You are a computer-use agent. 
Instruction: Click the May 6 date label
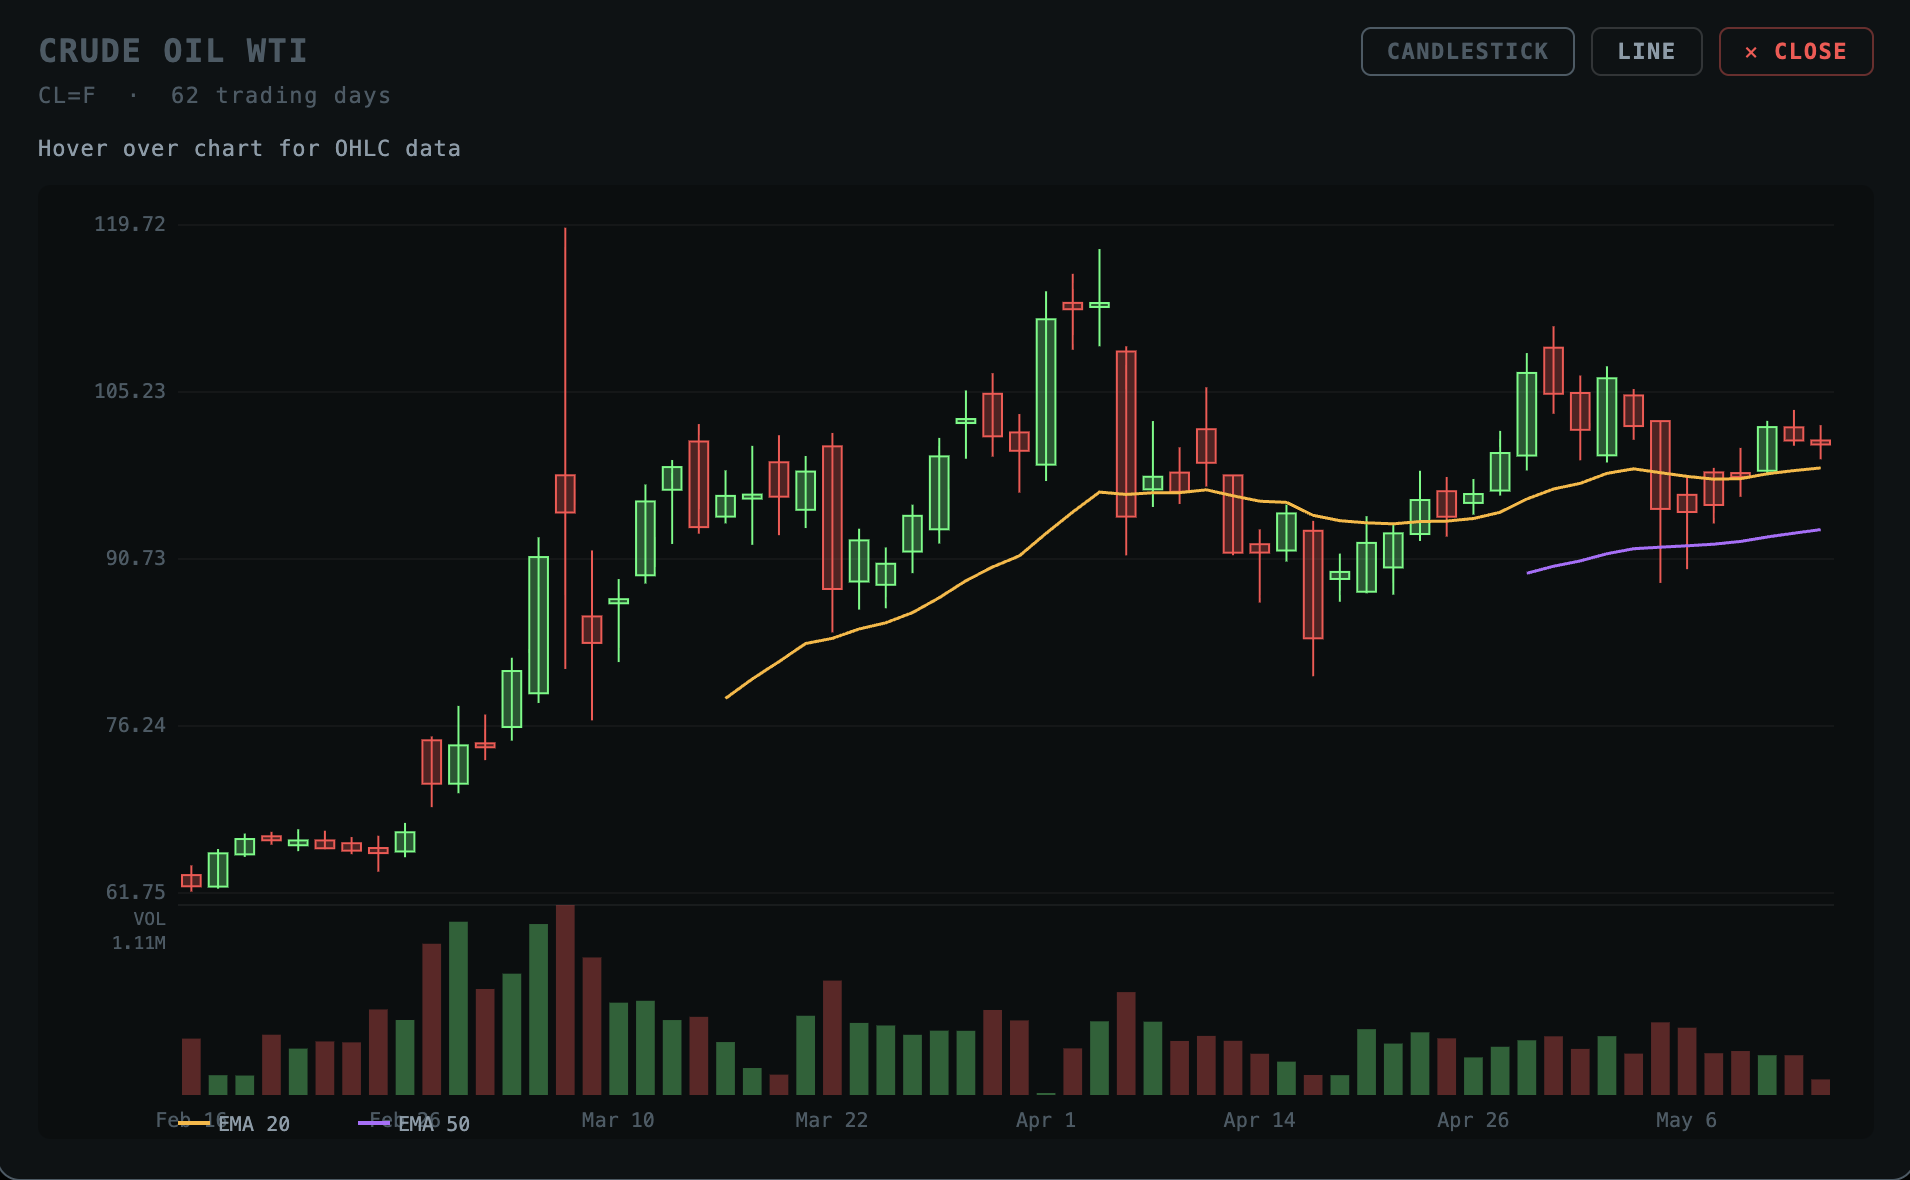point(1686,1120)
